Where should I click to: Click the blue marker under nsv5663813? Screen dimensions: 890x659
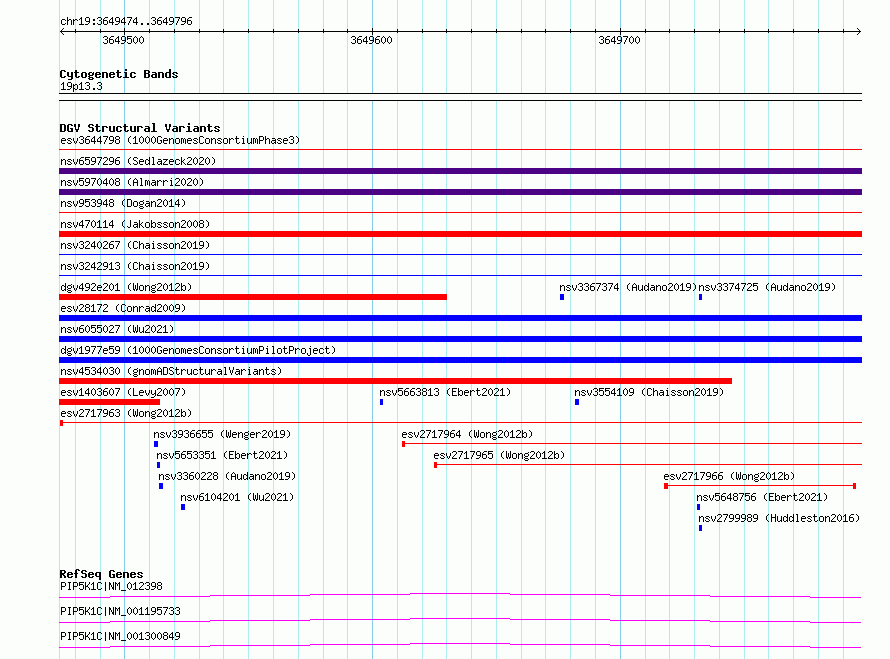click(x=381, y=402)
